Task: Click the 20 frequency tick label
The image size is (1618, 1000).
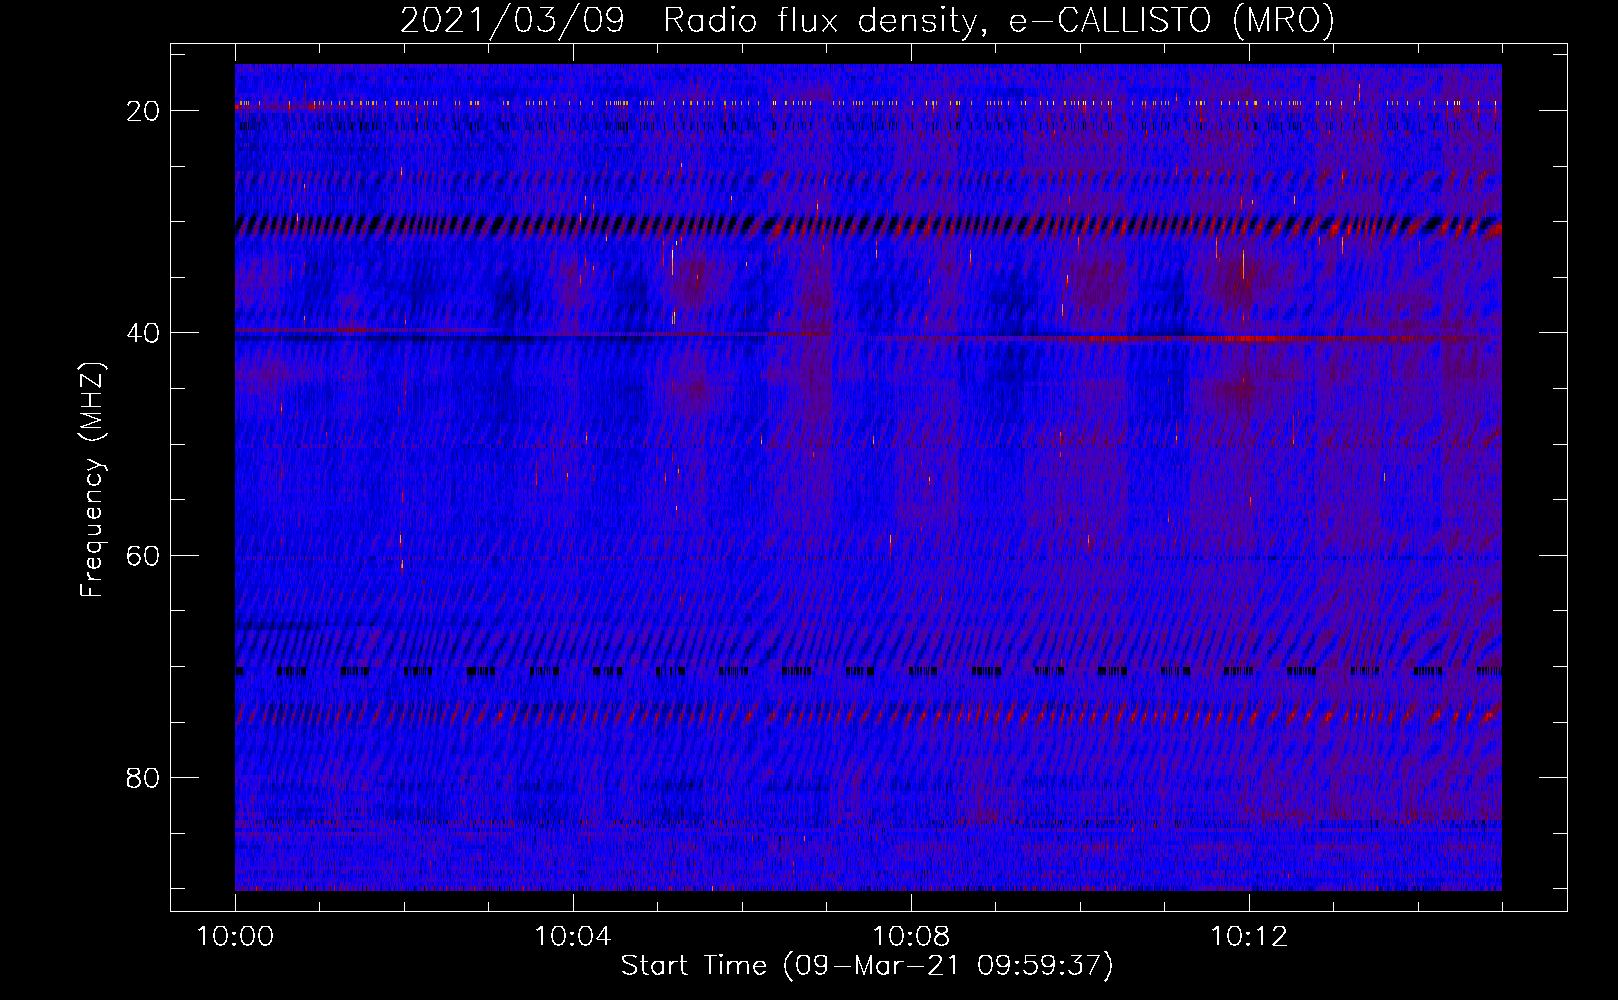Action: pyautogui.click(x=143, y=111)
